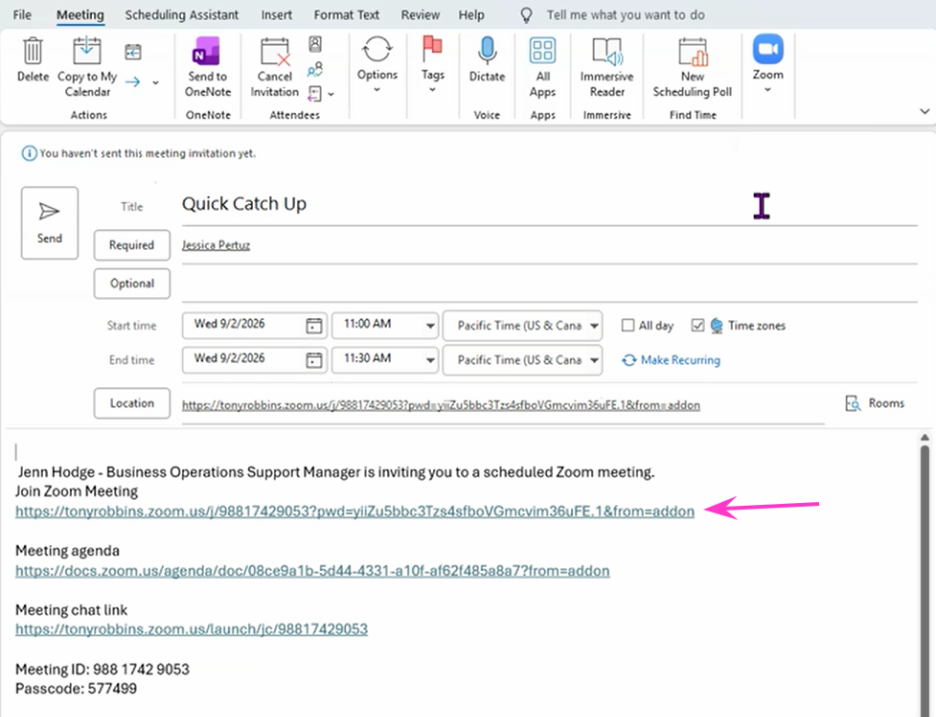Click the small calendar icon beside Copy to My Calendar
This screenshot has height=717, width=936.
coord(133,52)
